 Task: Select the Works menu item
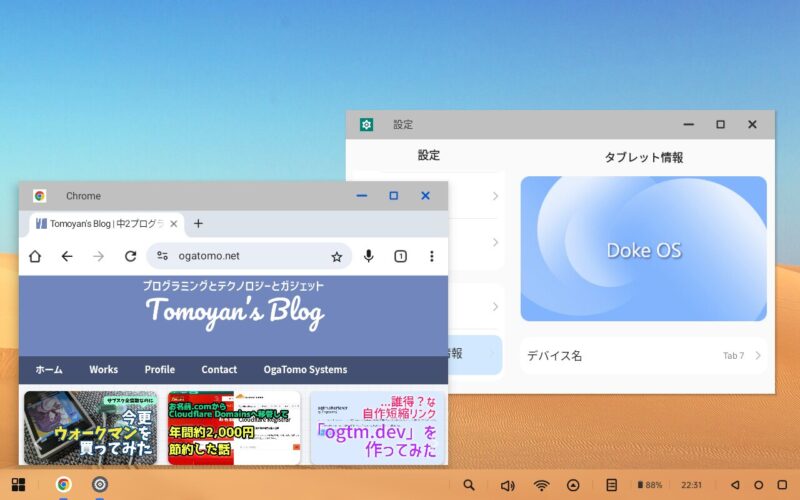click(103, 369)
